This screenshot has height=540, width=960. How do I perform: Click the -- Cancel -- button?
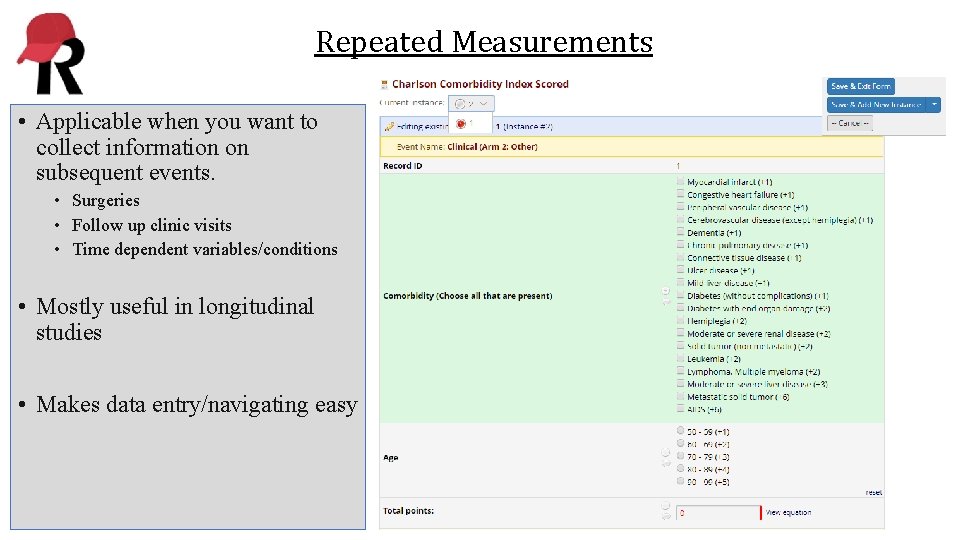pos(850,123)
